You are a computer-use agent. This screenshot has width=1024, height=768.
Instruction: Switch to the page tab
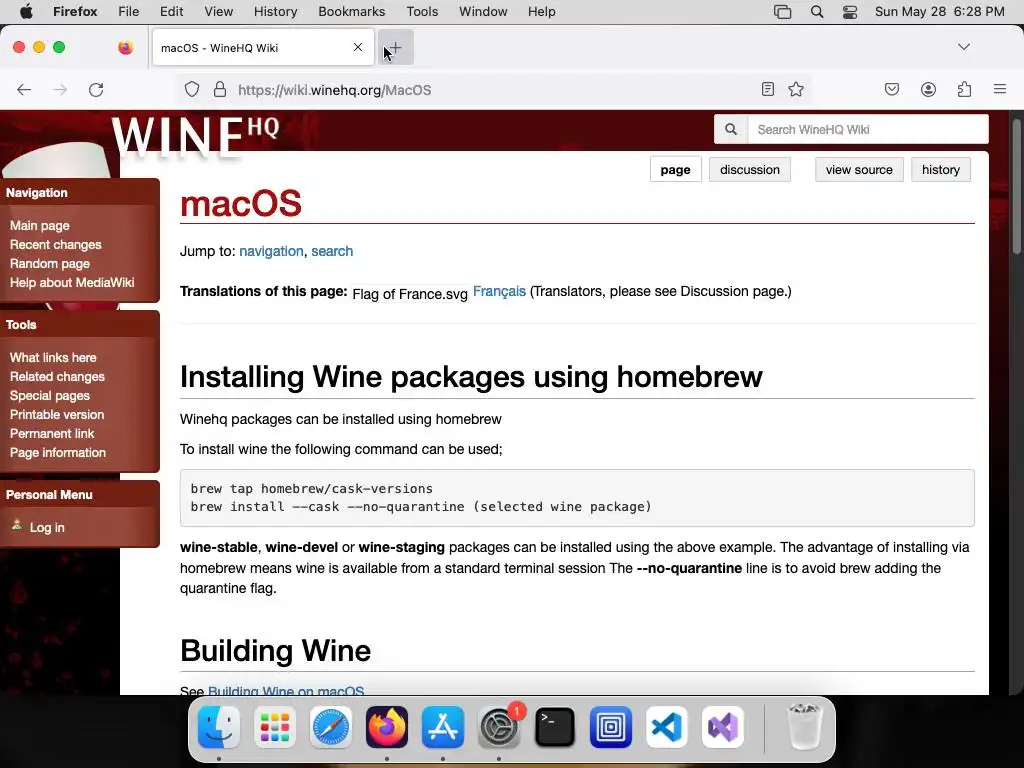[675, 170]
